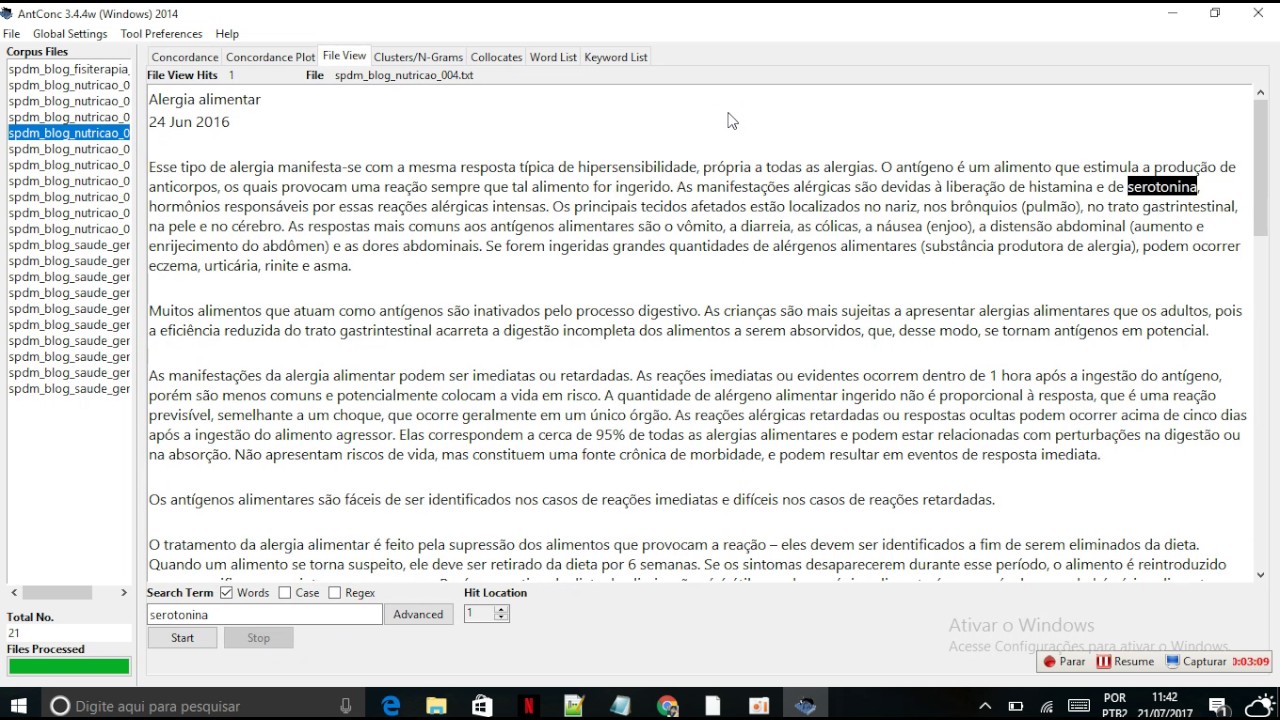
Task: Click the text view scroll-up arrow
Action: pos(1260,93)
